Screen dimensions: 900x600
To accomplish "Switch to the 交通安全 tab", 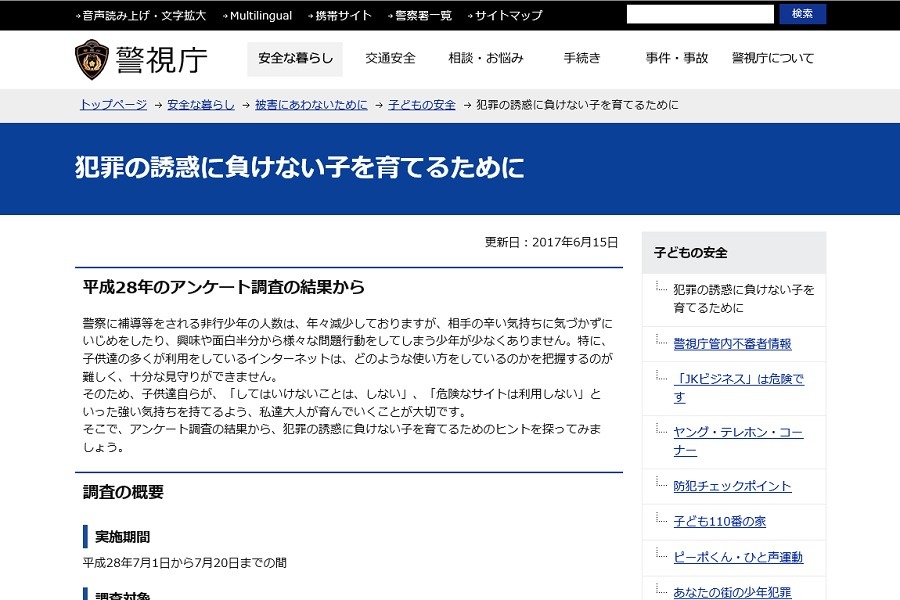I will click(390, 59).
